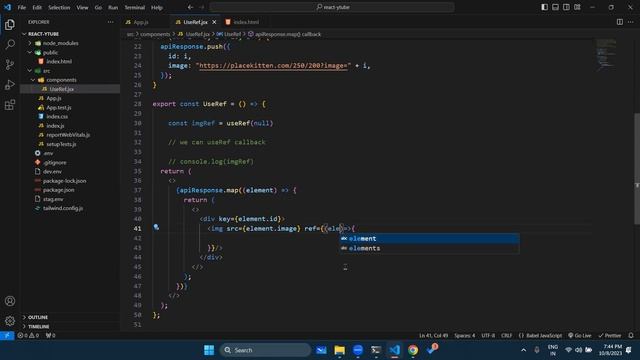Open editor more actions ellipsis
Screen dimensions: 640x360
tap(631, 22)
